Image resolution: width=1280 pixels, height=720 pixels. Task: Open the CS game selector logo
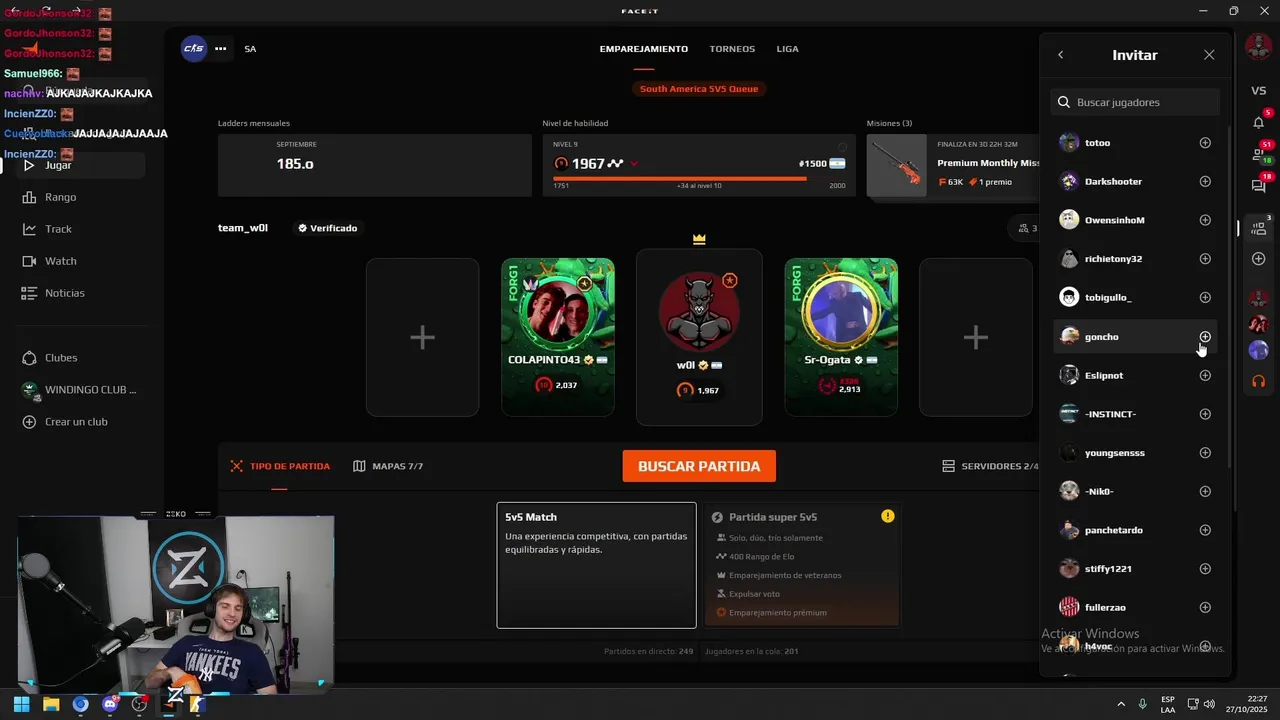[193, 48]
